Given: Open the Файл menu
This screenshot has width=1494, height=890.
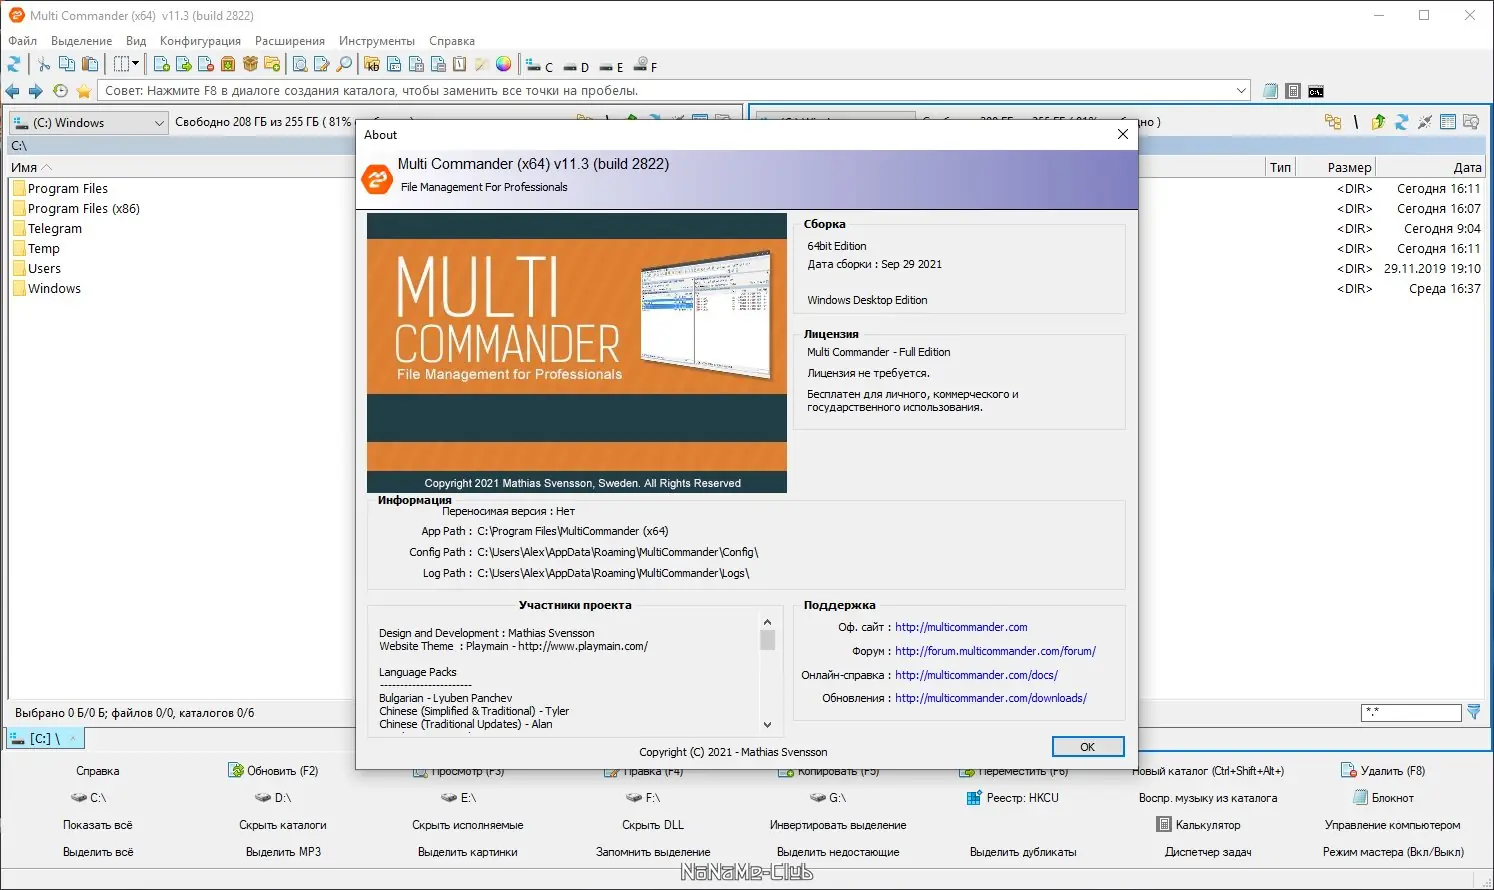Looking at the screenshot, I should pos(22,41).
